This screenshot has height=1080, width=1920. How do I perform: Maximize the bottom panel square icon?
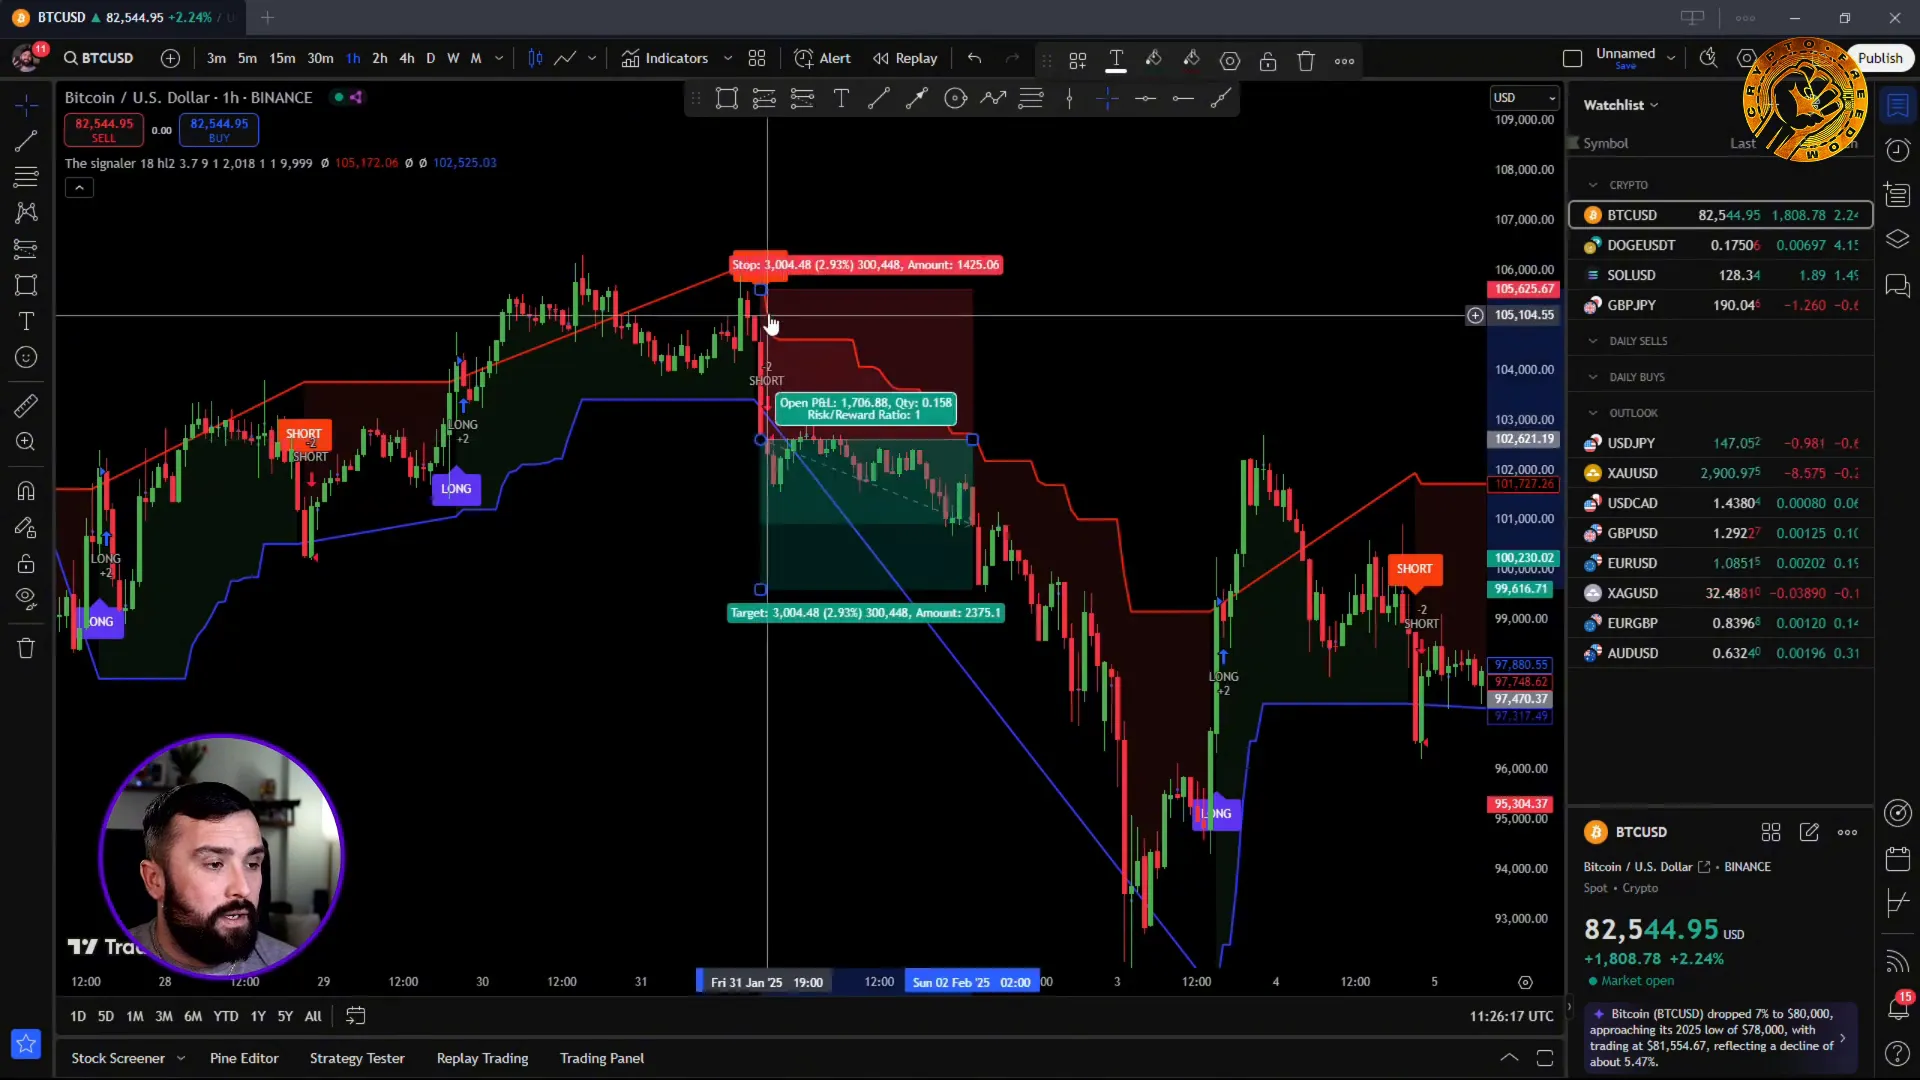[x=1545, y=1058]
